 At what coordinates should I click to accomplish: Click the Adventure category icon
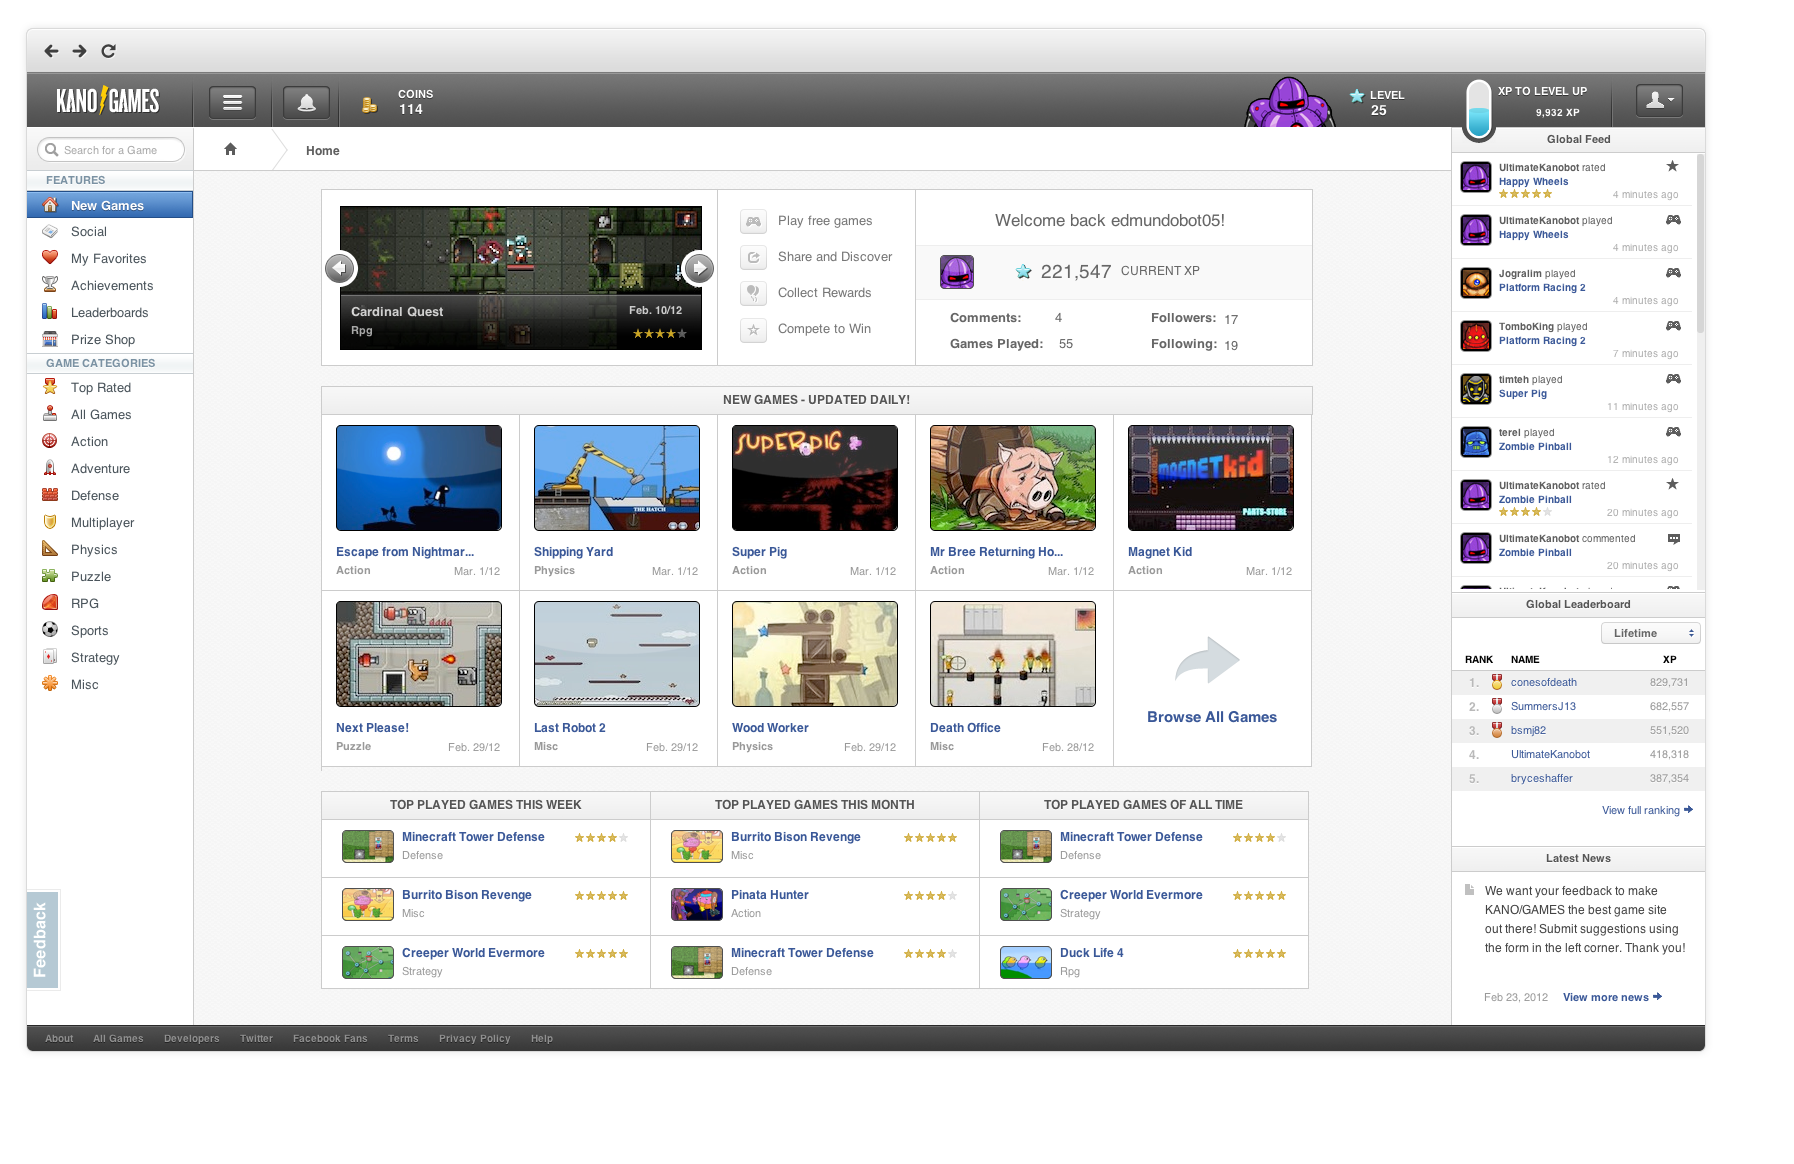click(x=50, y=468)
